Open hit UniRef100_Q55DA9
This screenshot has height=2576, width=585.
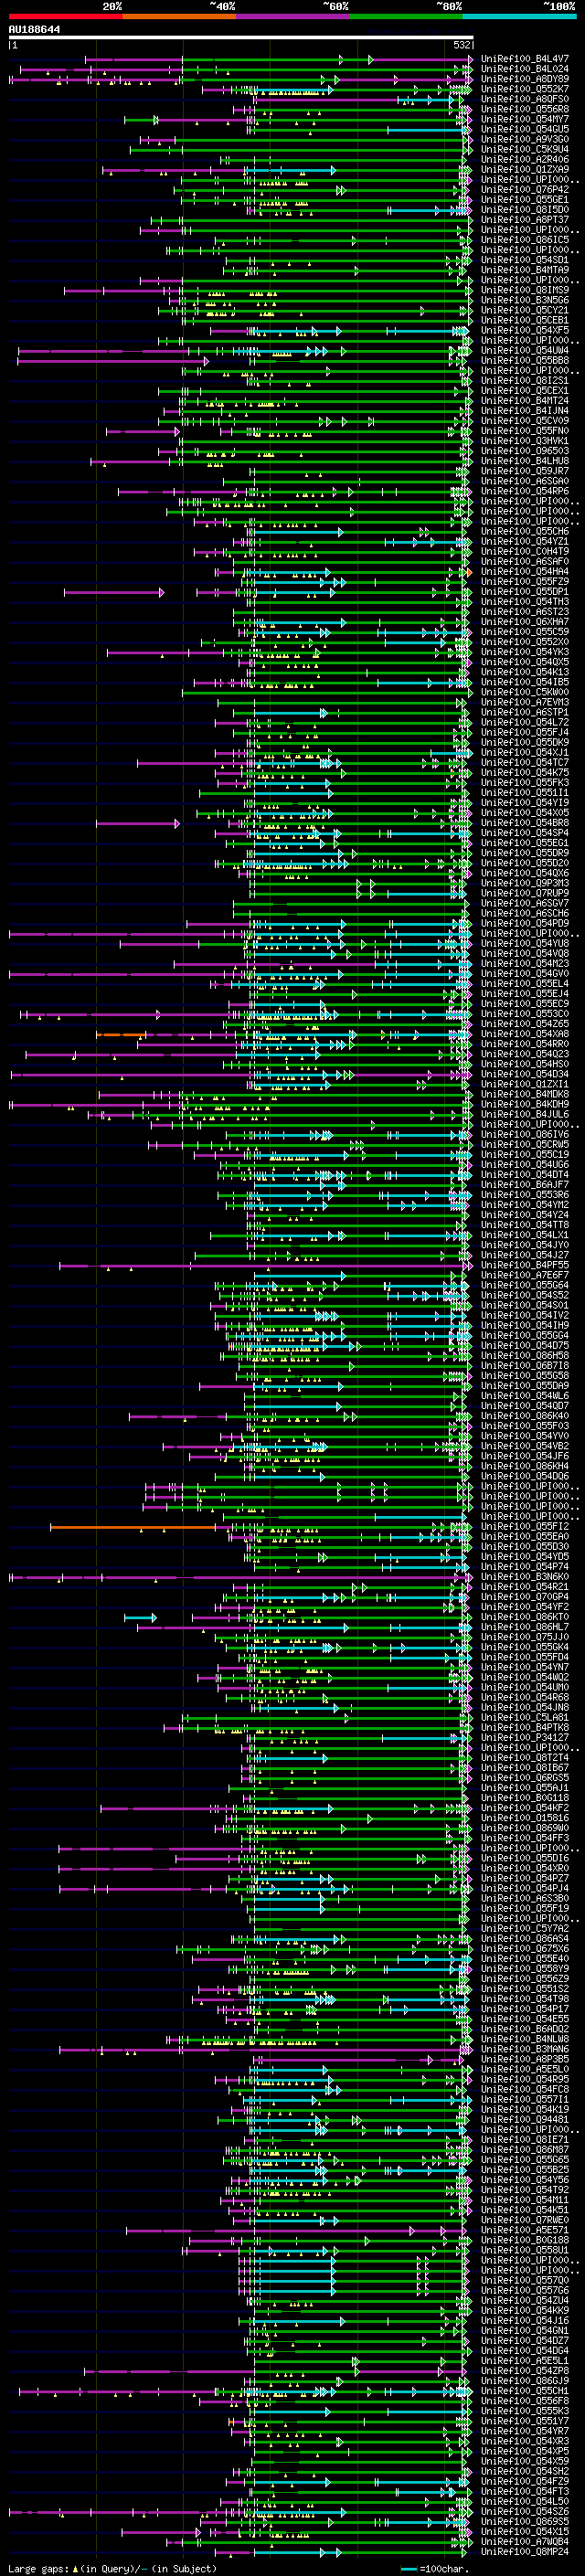pyautogui.click(x=525, y=1386)
